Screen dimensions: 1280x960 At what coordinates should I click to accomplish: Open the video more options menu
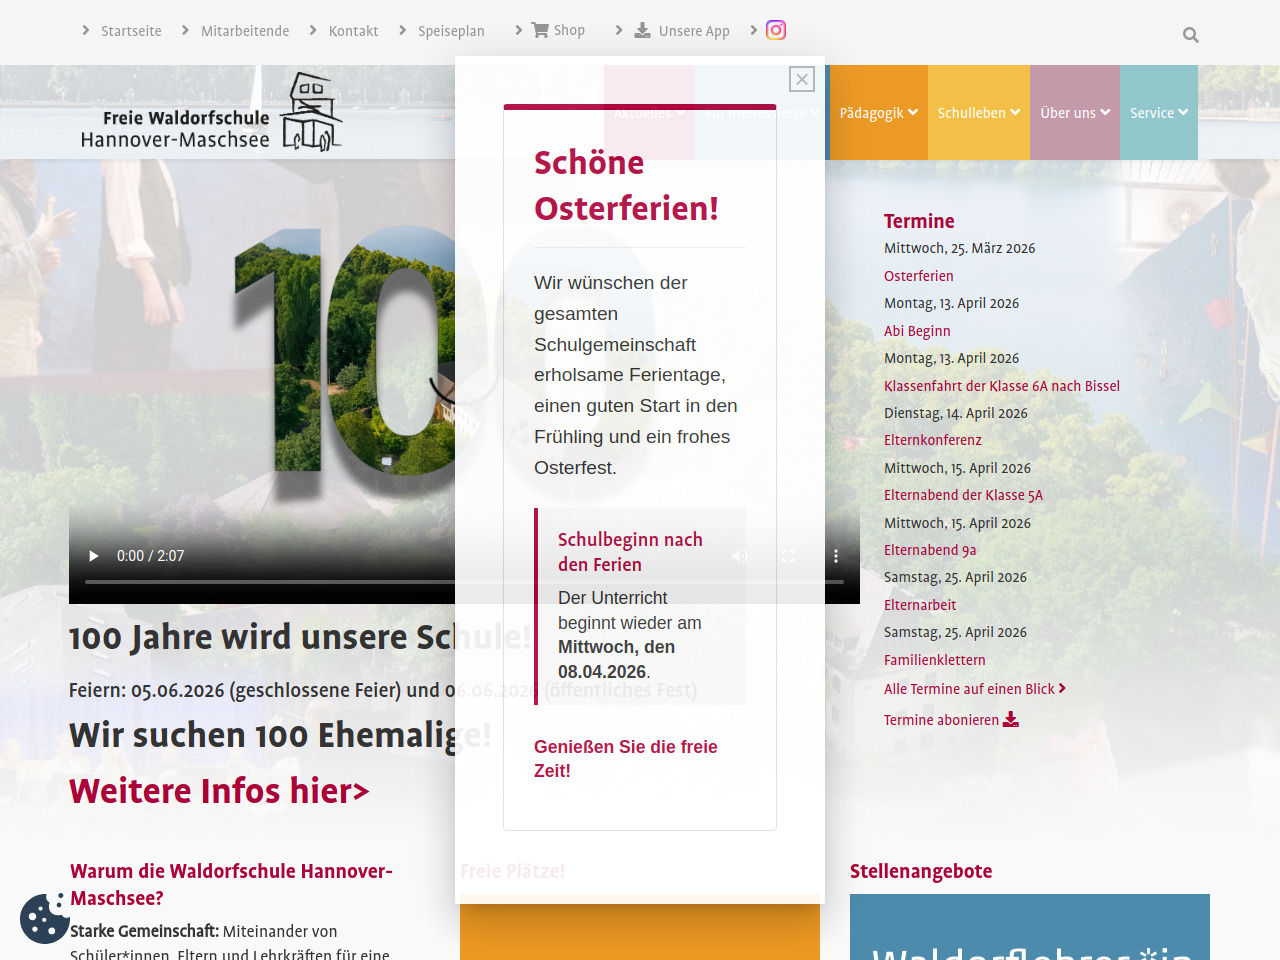(836, 556)
